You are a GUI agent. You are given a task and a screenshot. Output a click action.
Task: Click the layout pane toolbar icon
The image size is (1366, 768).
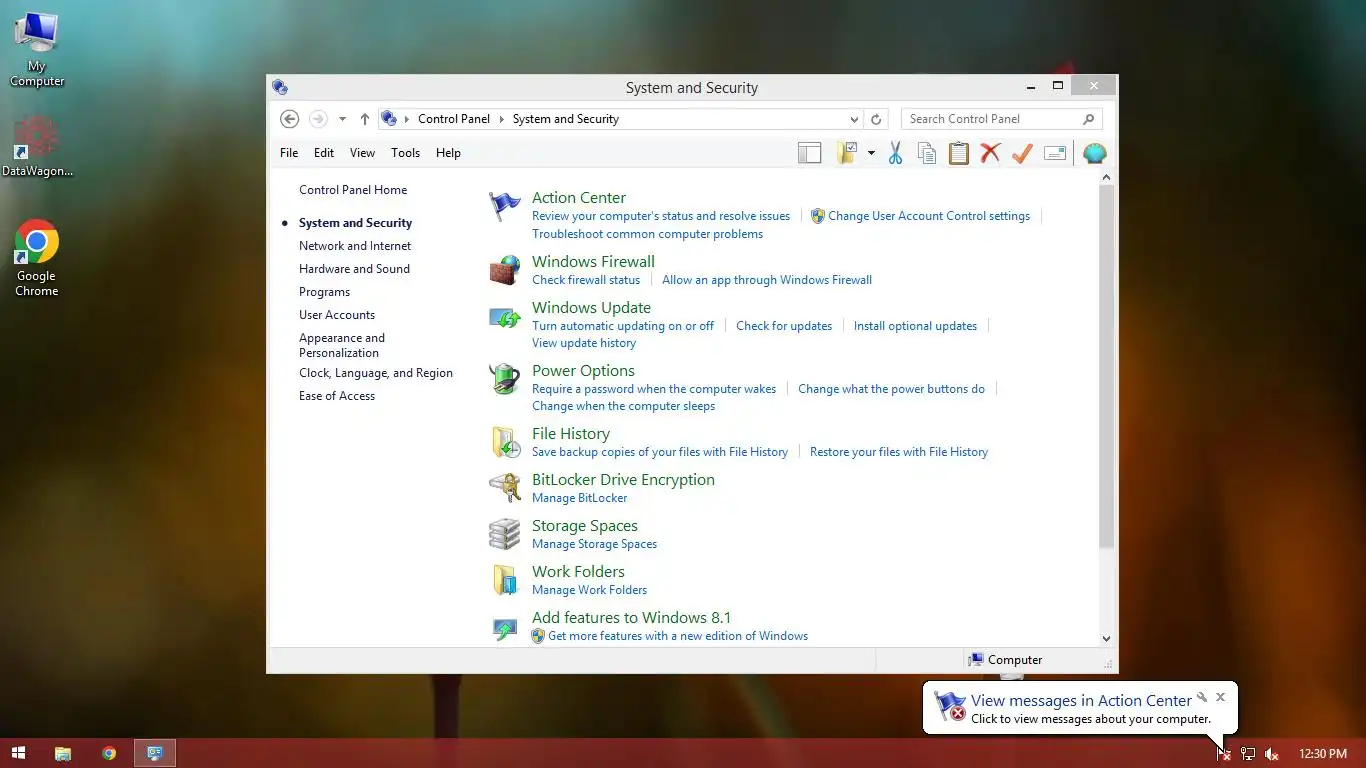pyautogui.click(x=809, y=153)
